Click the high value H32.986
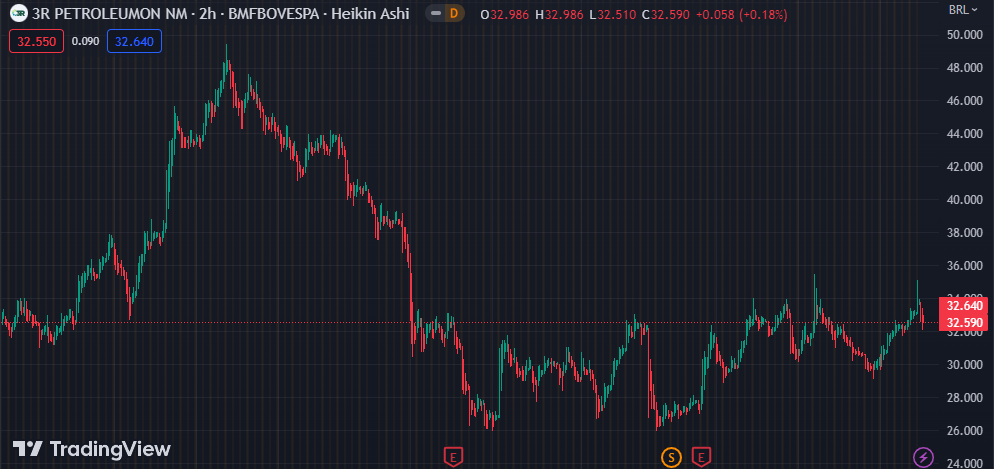Viewport: 994px width, 469px height. [559, 14]
